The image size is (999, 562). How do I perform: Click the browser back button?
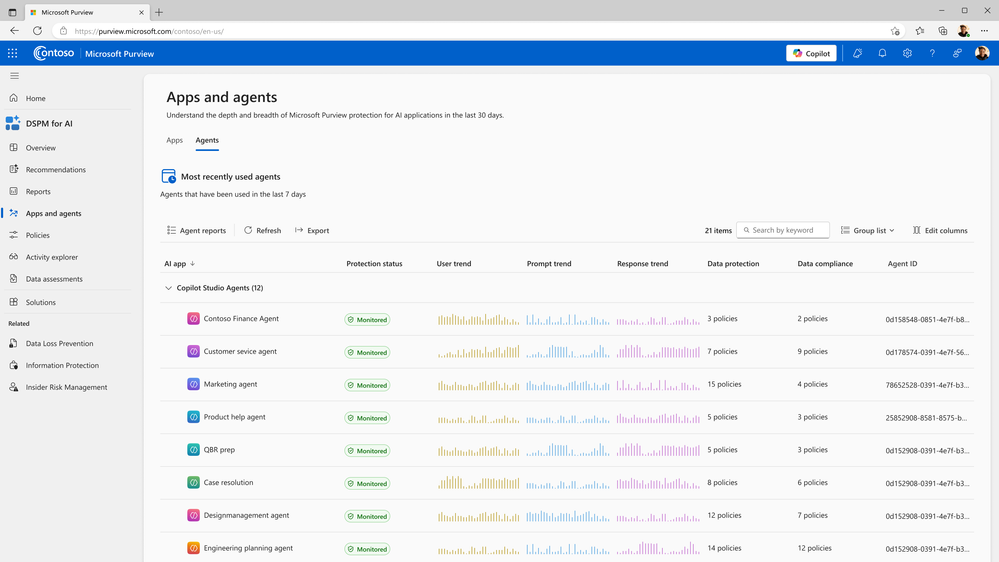tap(14, 31)
